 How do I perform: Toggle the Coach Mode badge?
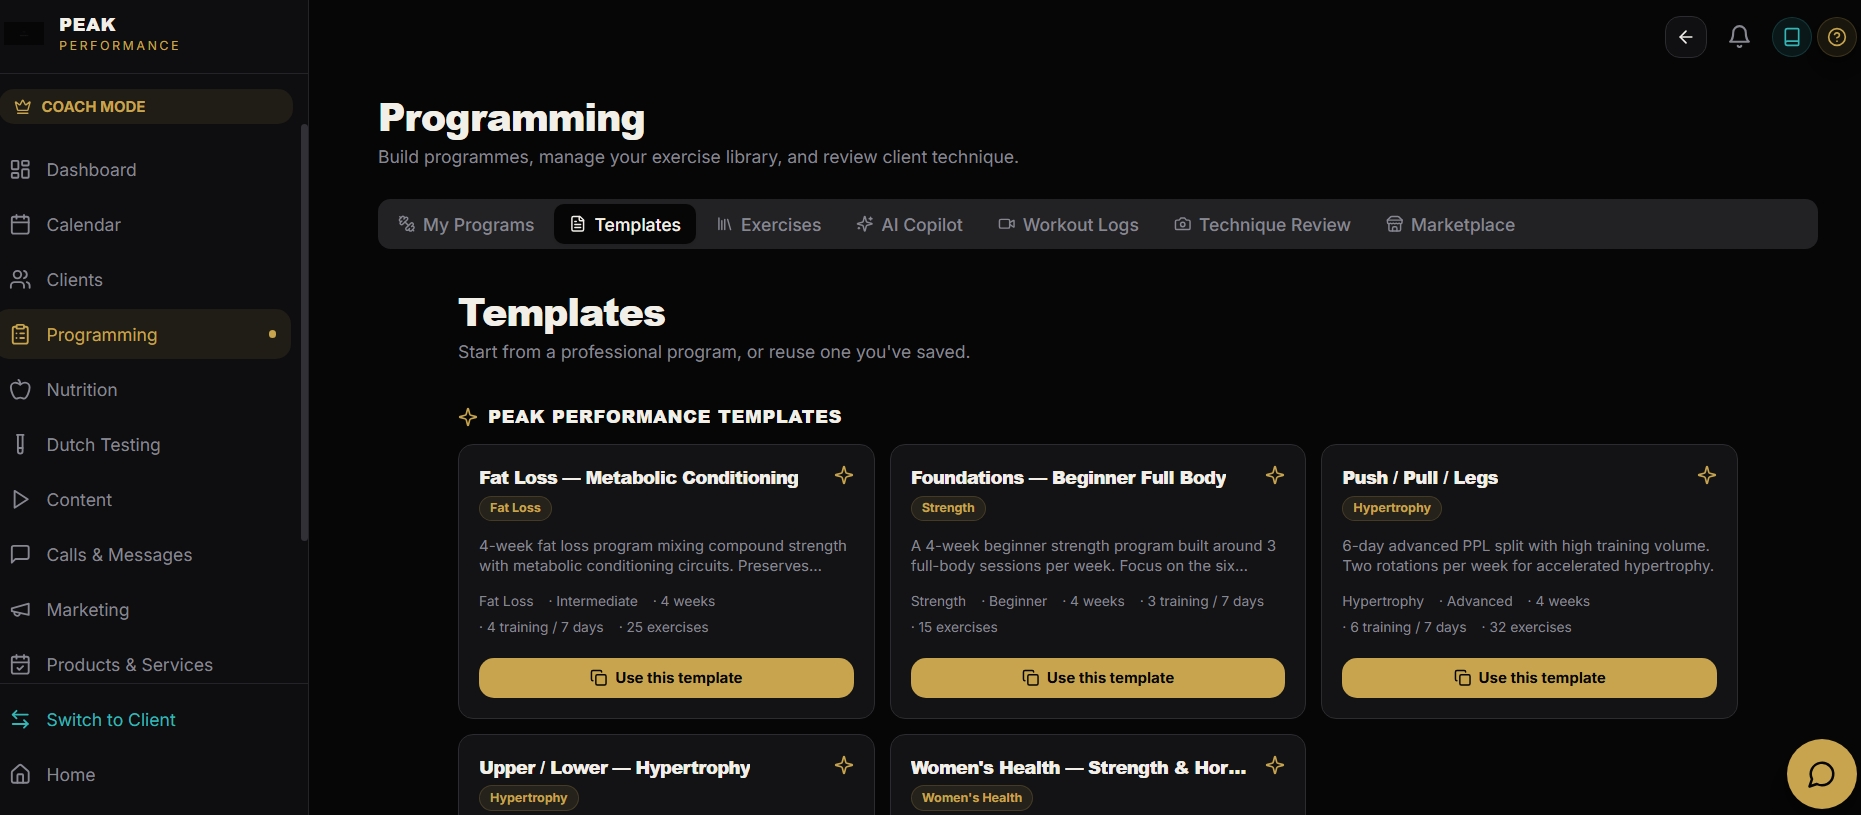(x=146, y=106)
